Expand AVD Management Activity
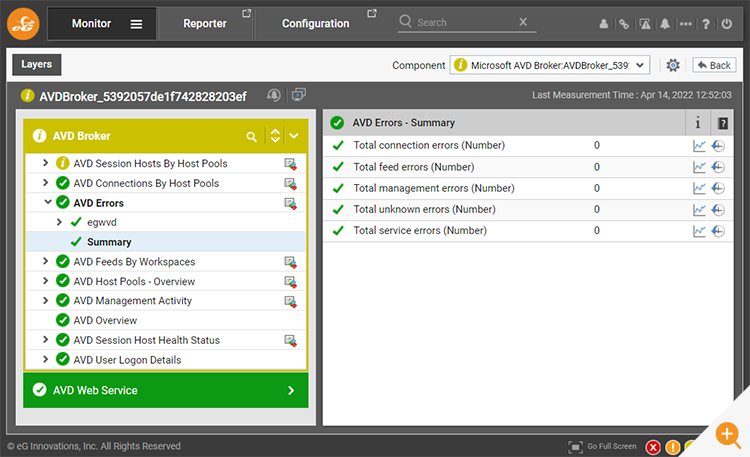Viewport: 750px width, 457px height. click(45, 301)
